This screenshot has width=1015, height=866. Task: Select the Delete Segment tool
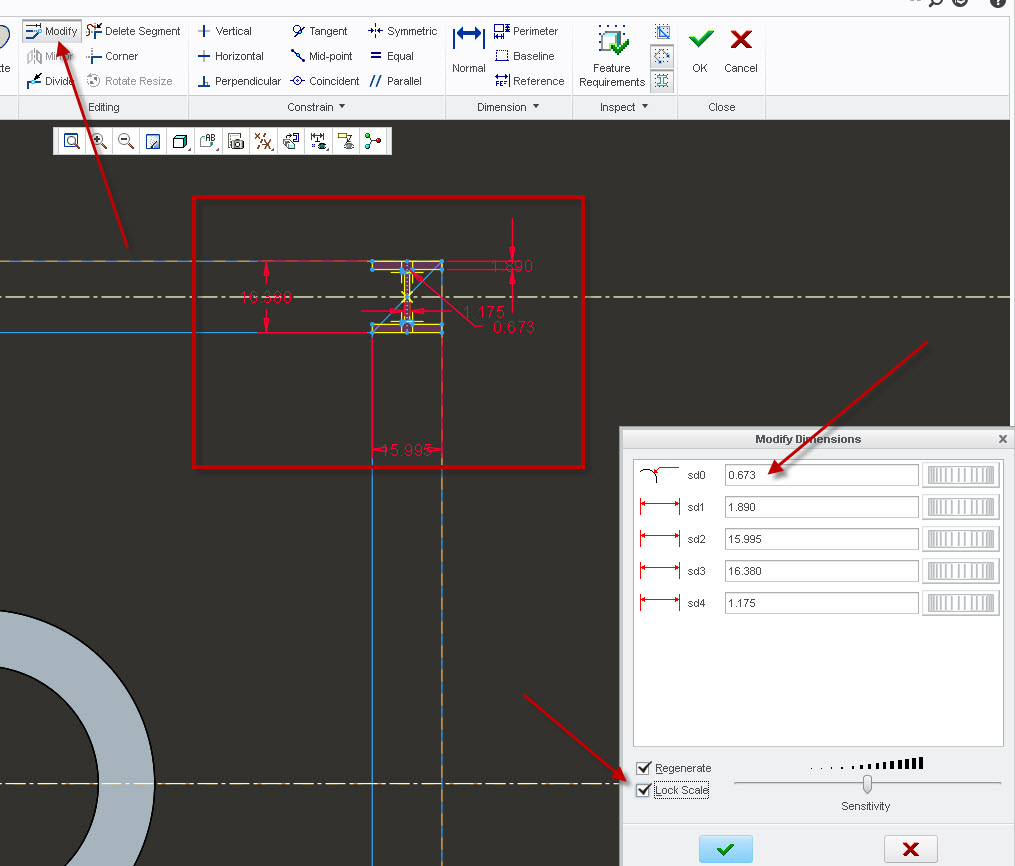pyautogui.click(x=133, y=31)
